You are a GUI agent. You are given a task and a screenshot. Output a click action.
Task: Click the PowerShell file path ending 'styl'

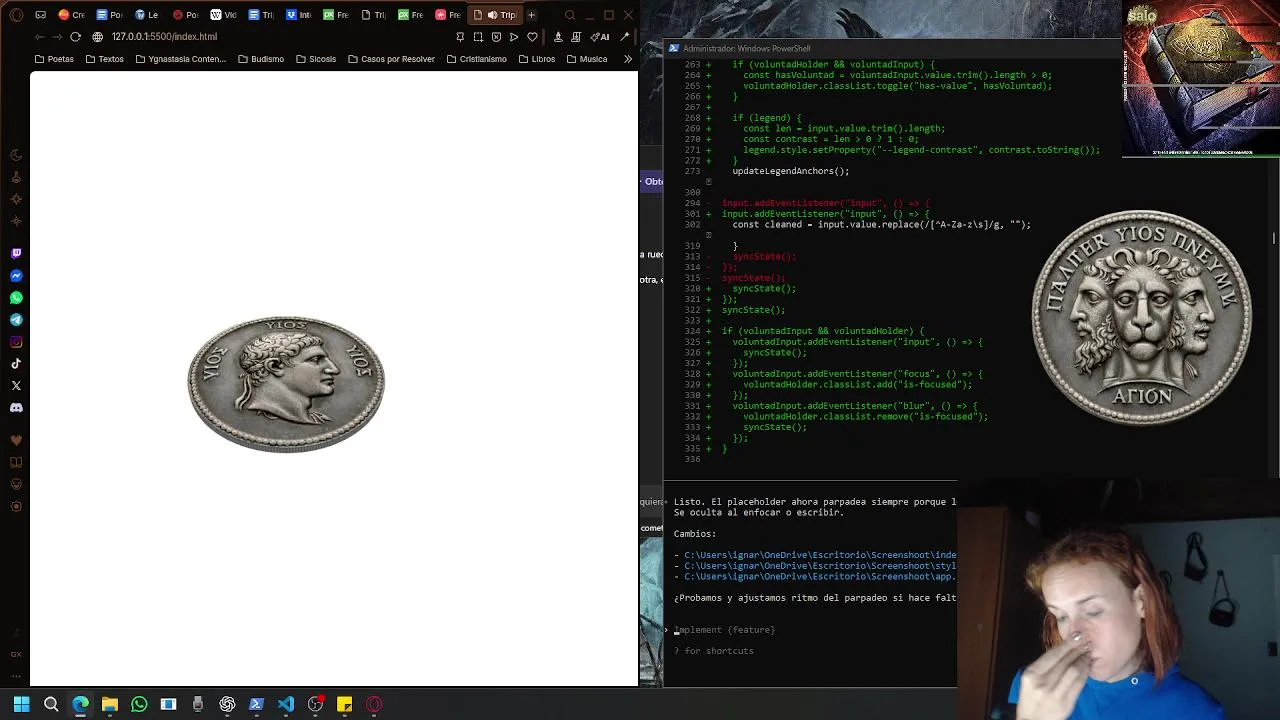click(820, 566)
